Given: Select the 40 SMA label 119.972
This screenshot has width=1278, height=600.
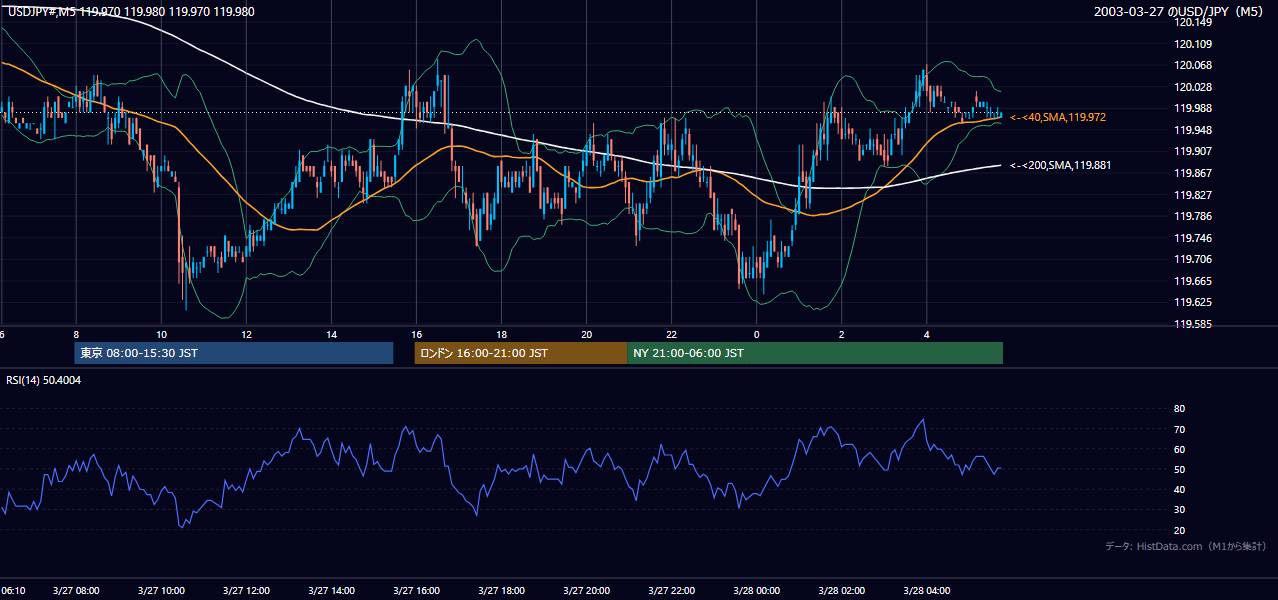Looking at the screenshot, I should [x=1058, y=118].
